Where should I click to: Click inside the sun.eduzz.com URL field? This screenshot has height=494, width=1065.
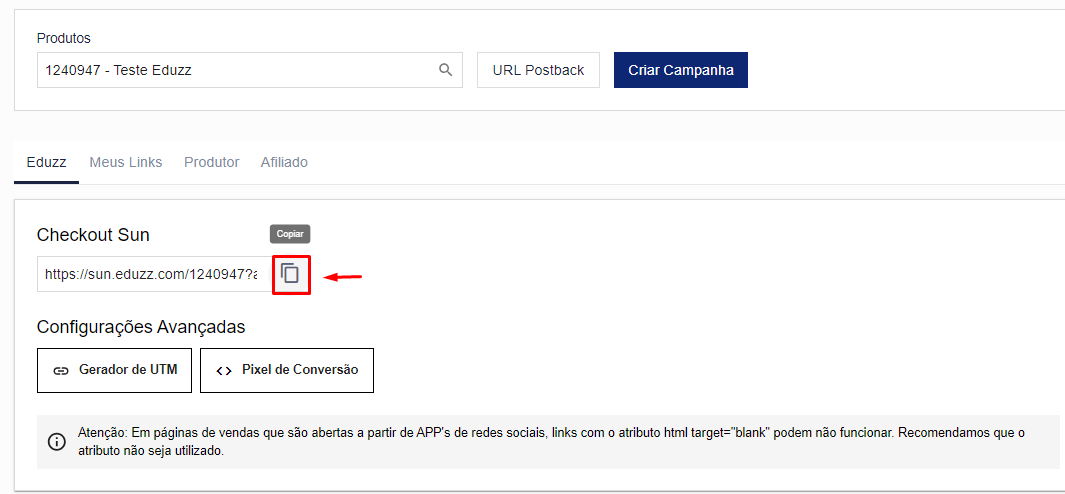(x=152, y=274)
